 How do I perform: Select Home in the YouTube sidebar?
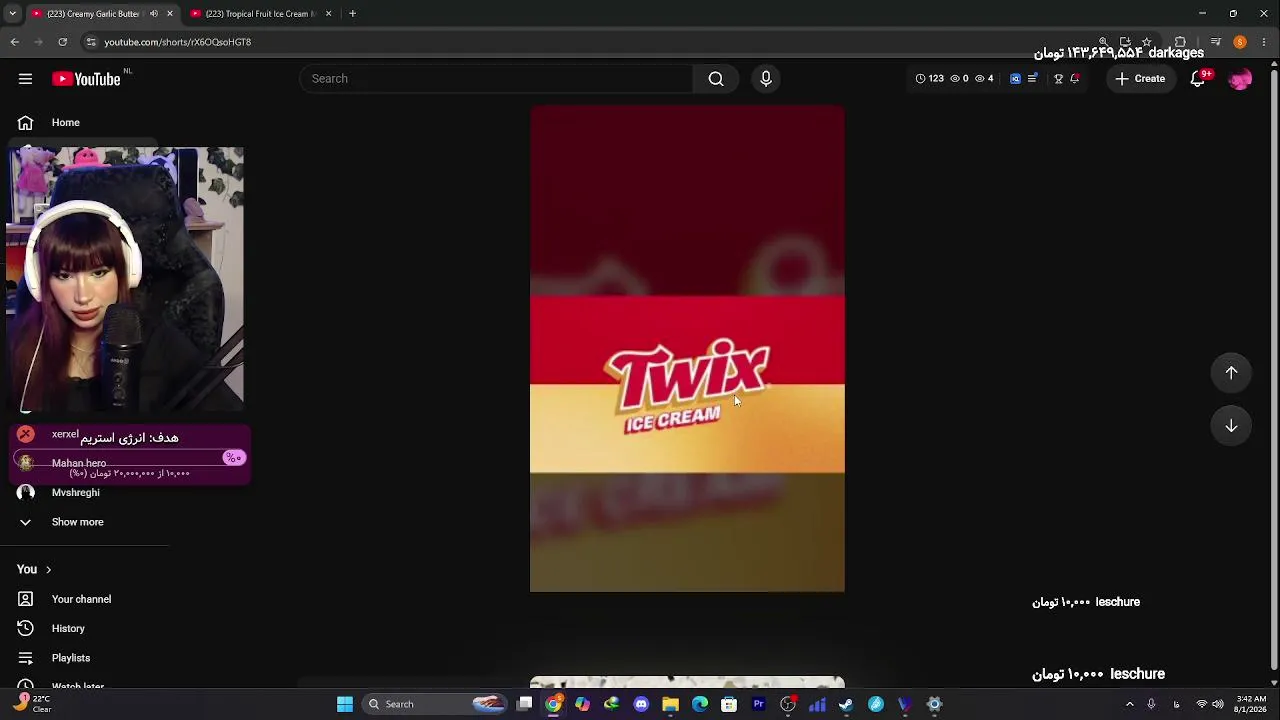[66, 123]
